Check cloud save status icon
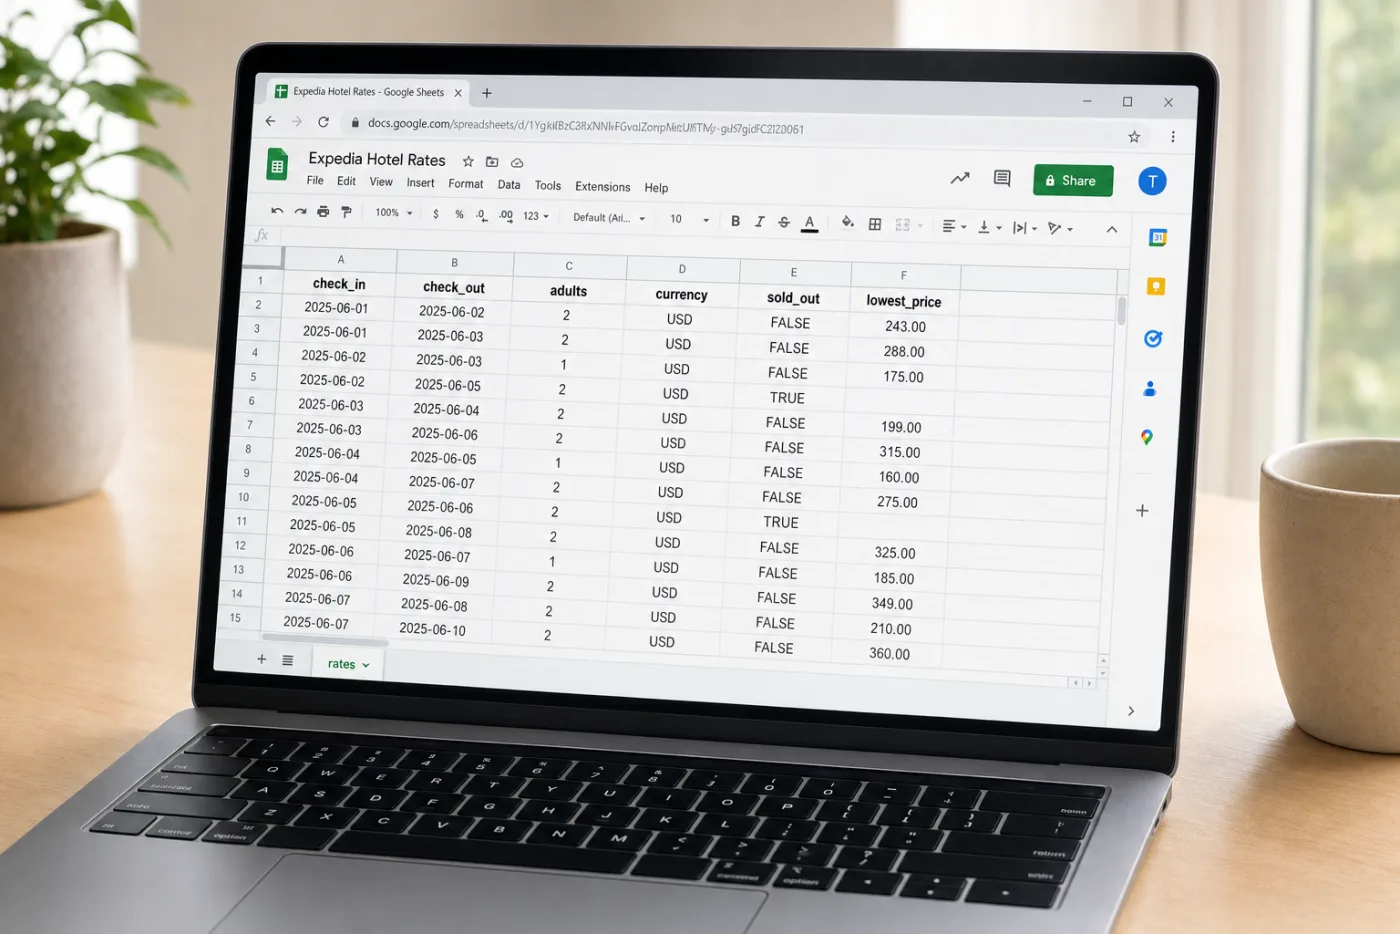 tap(517, 162)
